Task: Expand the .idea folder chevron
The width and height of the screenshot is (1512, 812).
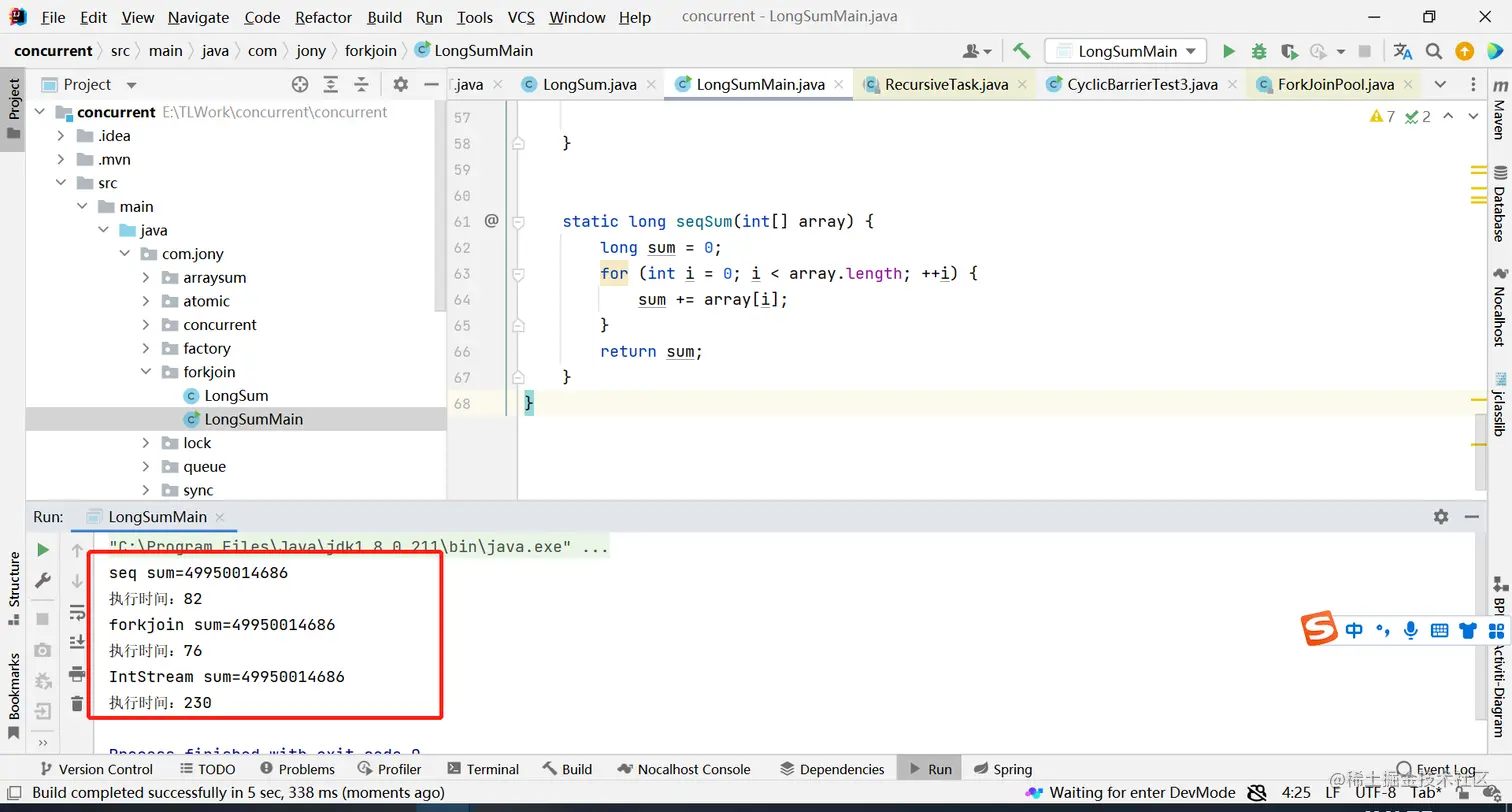Action: click(61, 136)
